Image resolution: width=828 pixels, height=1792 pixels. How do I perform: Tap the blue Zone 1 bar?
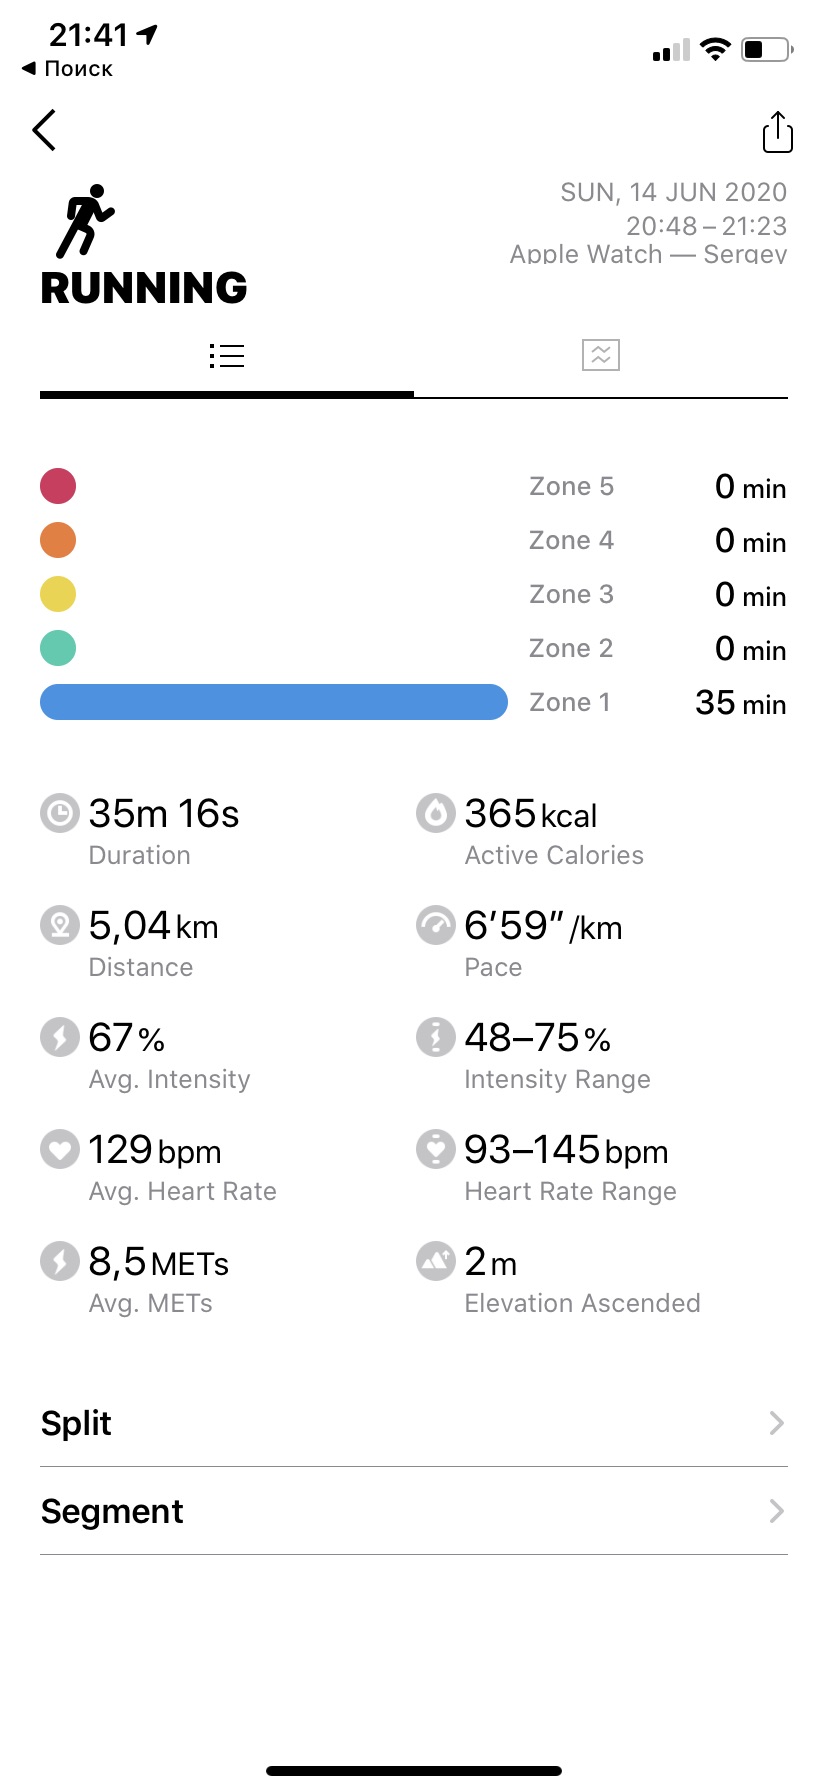(x=274, y=702)
